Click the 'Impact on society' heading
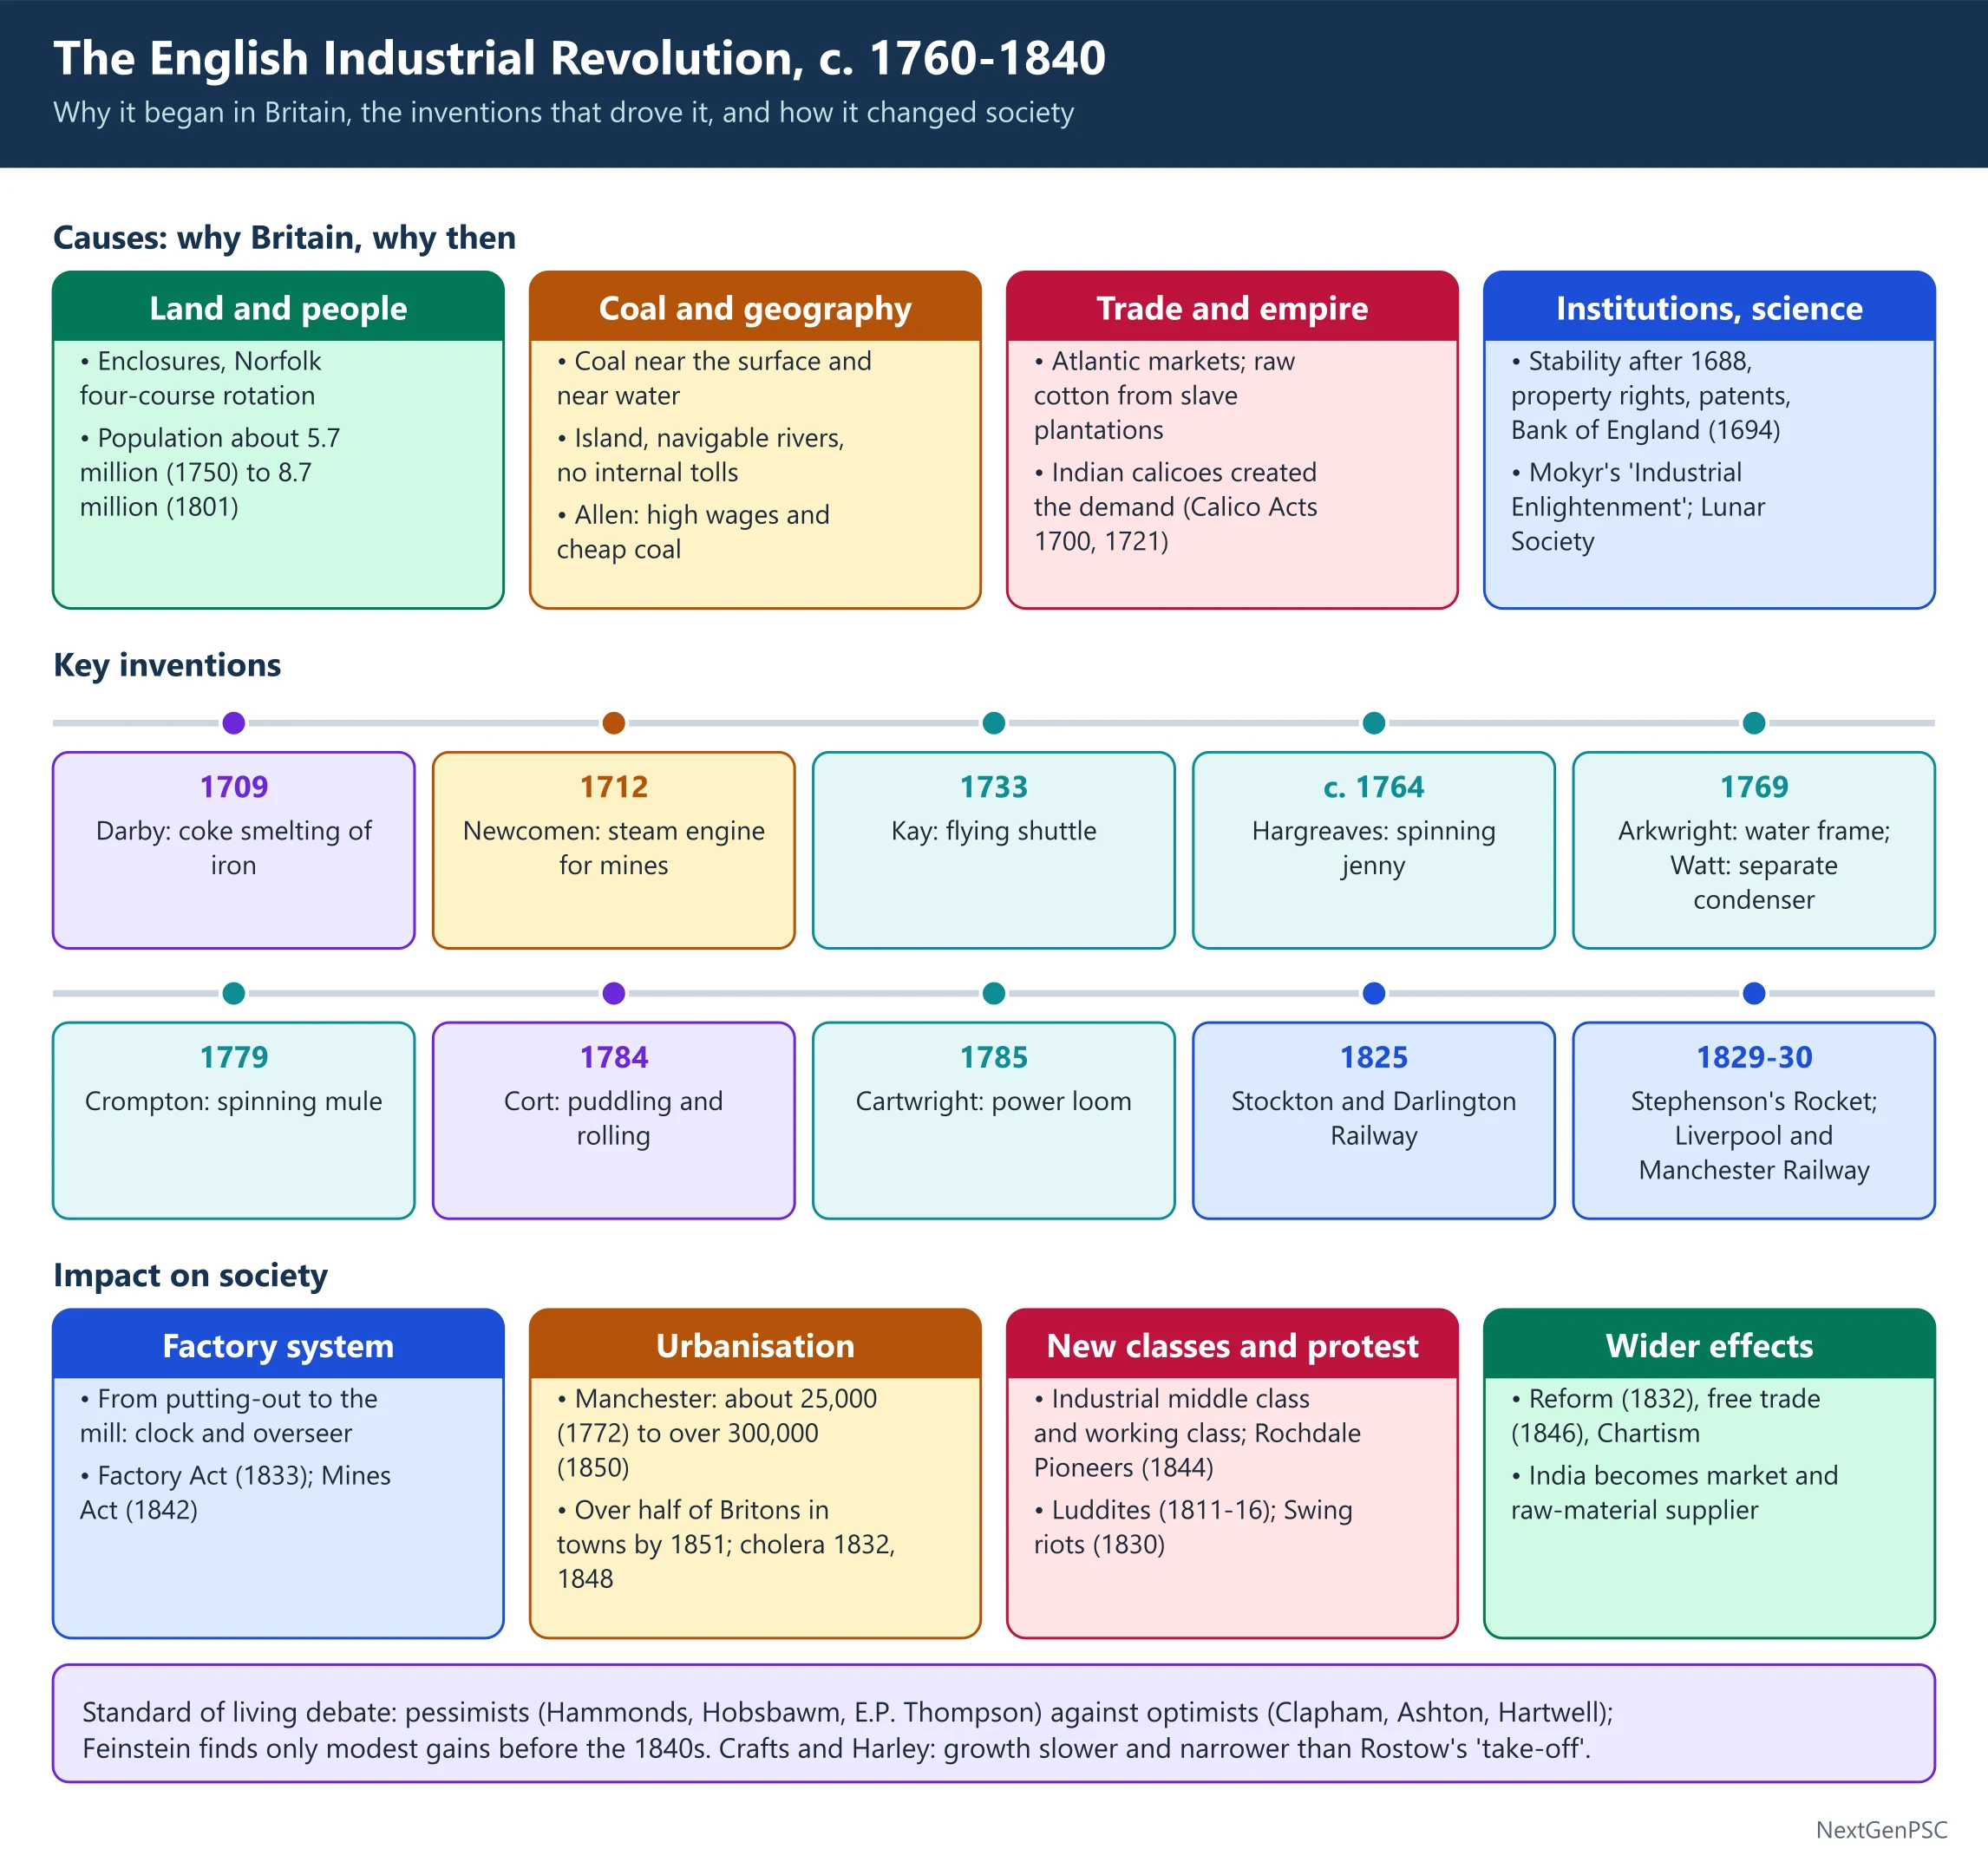The image size is (1988, 1862). click(x=190, y=1275)
